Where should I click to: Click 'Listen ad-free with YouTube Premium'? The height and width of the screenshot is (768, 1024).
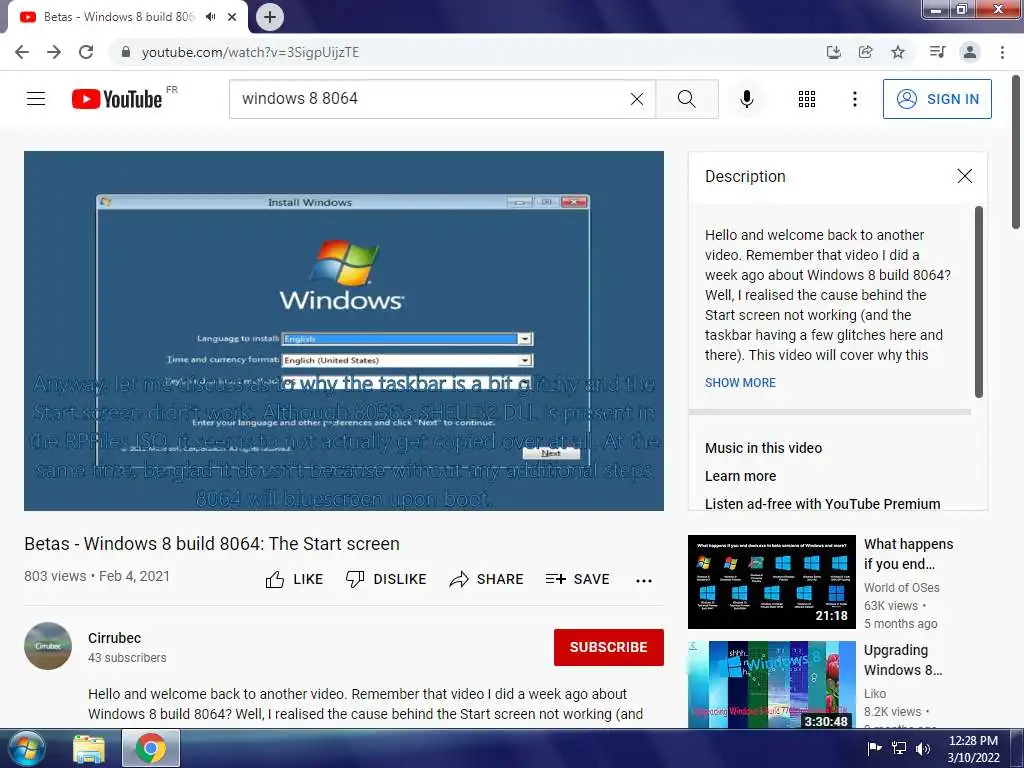(x=823, y=504)
